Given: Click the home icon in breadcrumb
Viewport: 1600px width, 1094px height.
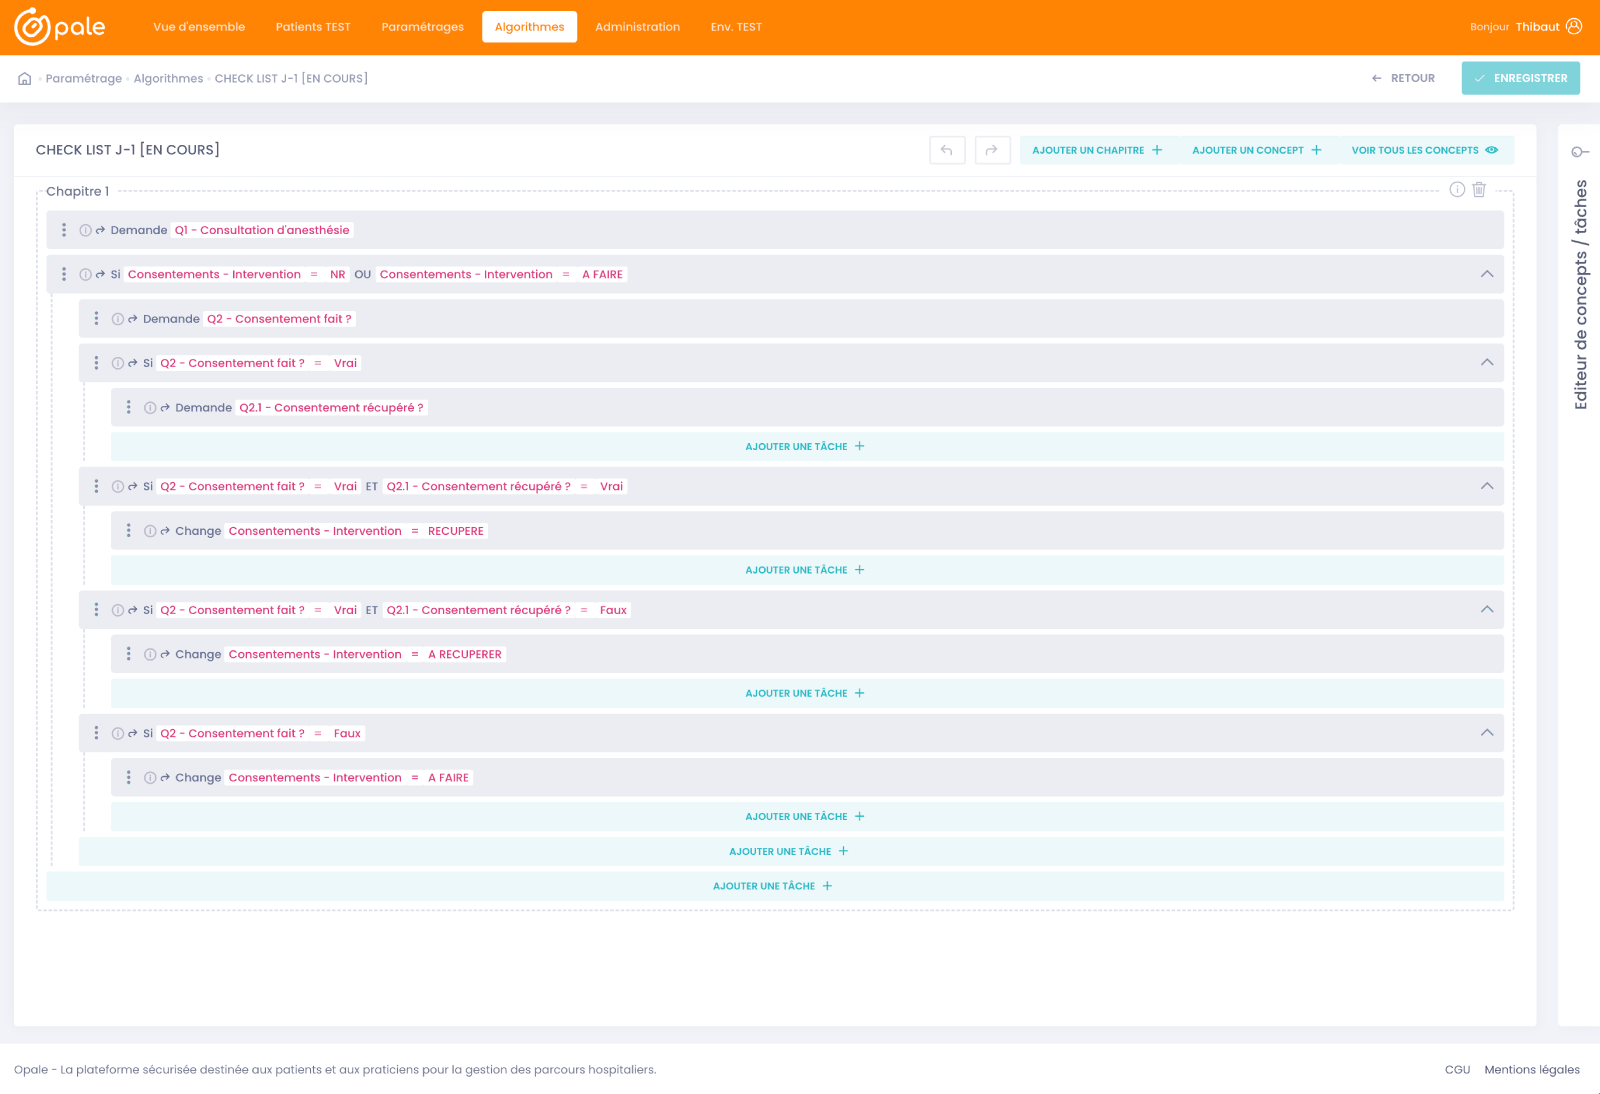Looking at the screenshot, I should coord(25,79).
